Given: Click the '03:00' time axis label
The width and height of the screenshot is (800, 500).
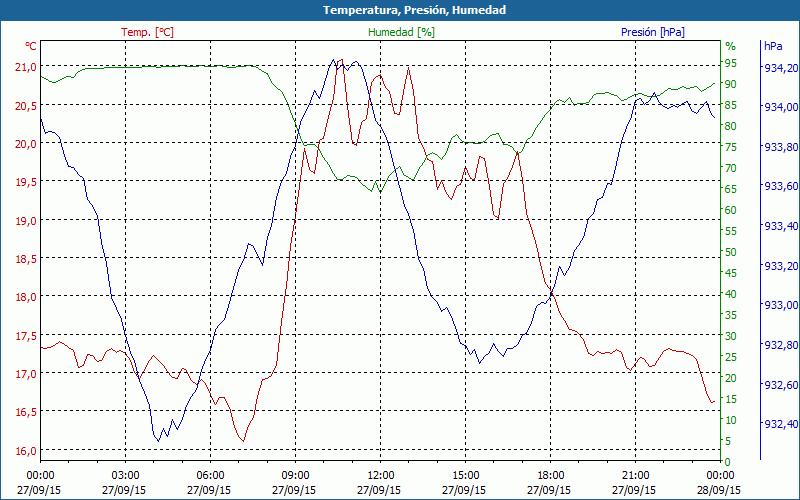Looking at the screenshot, I should tap(125, 476).
